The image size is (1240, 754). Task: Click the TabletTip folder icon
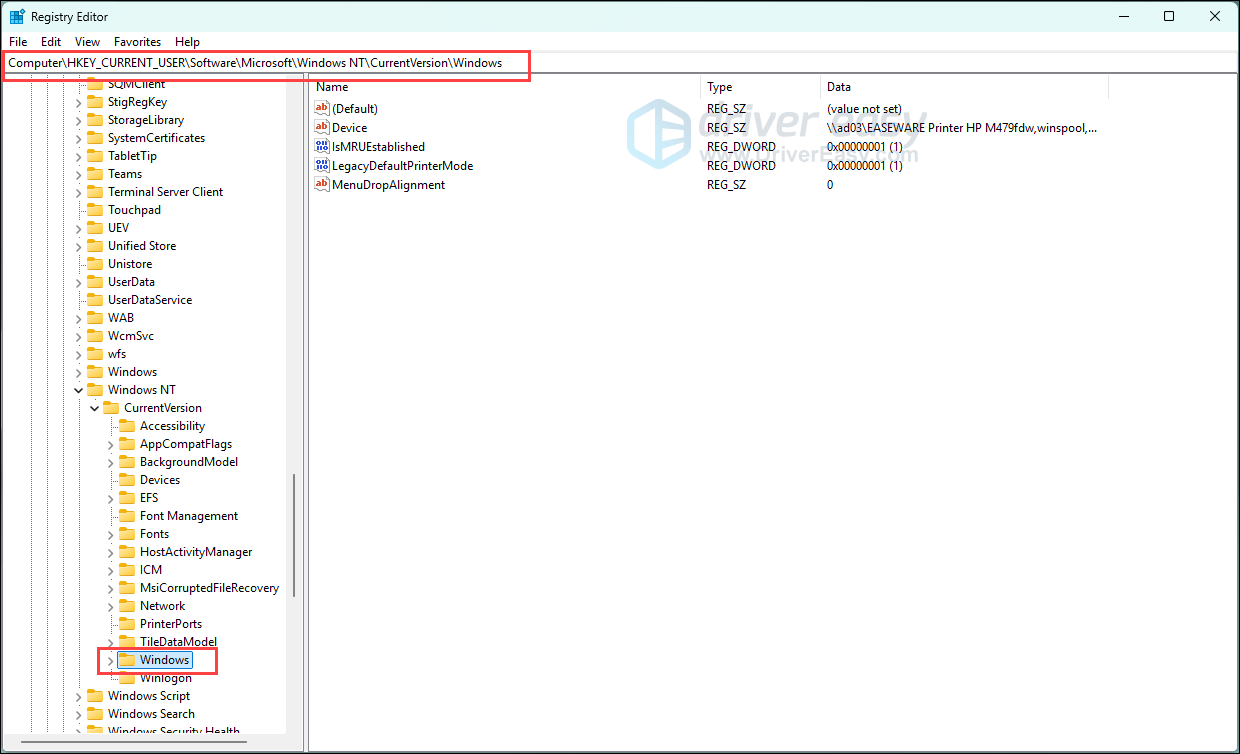point(95,156)
